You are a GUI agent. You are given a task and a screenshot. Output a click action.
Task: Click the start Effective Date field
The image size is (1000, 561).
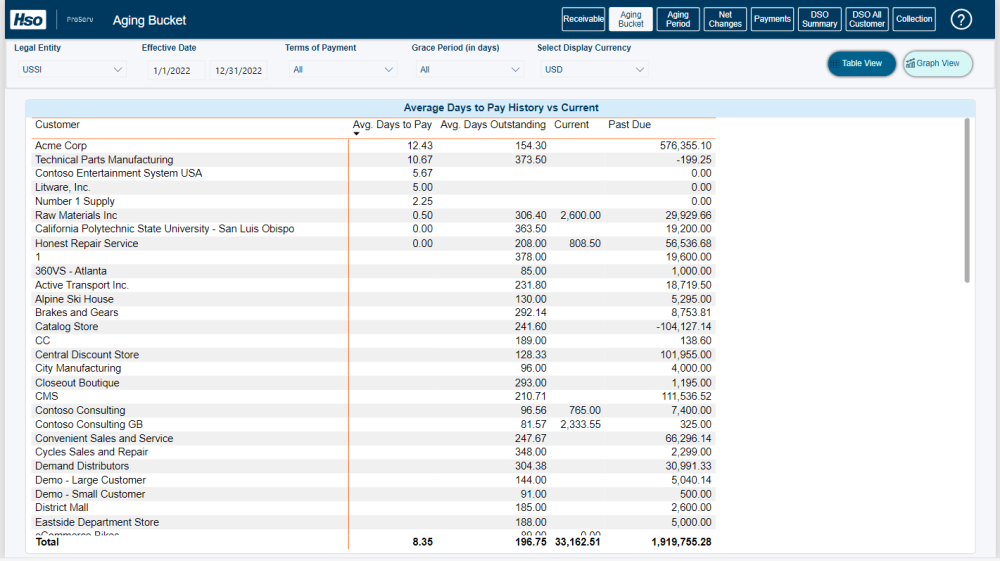[176, 71]
